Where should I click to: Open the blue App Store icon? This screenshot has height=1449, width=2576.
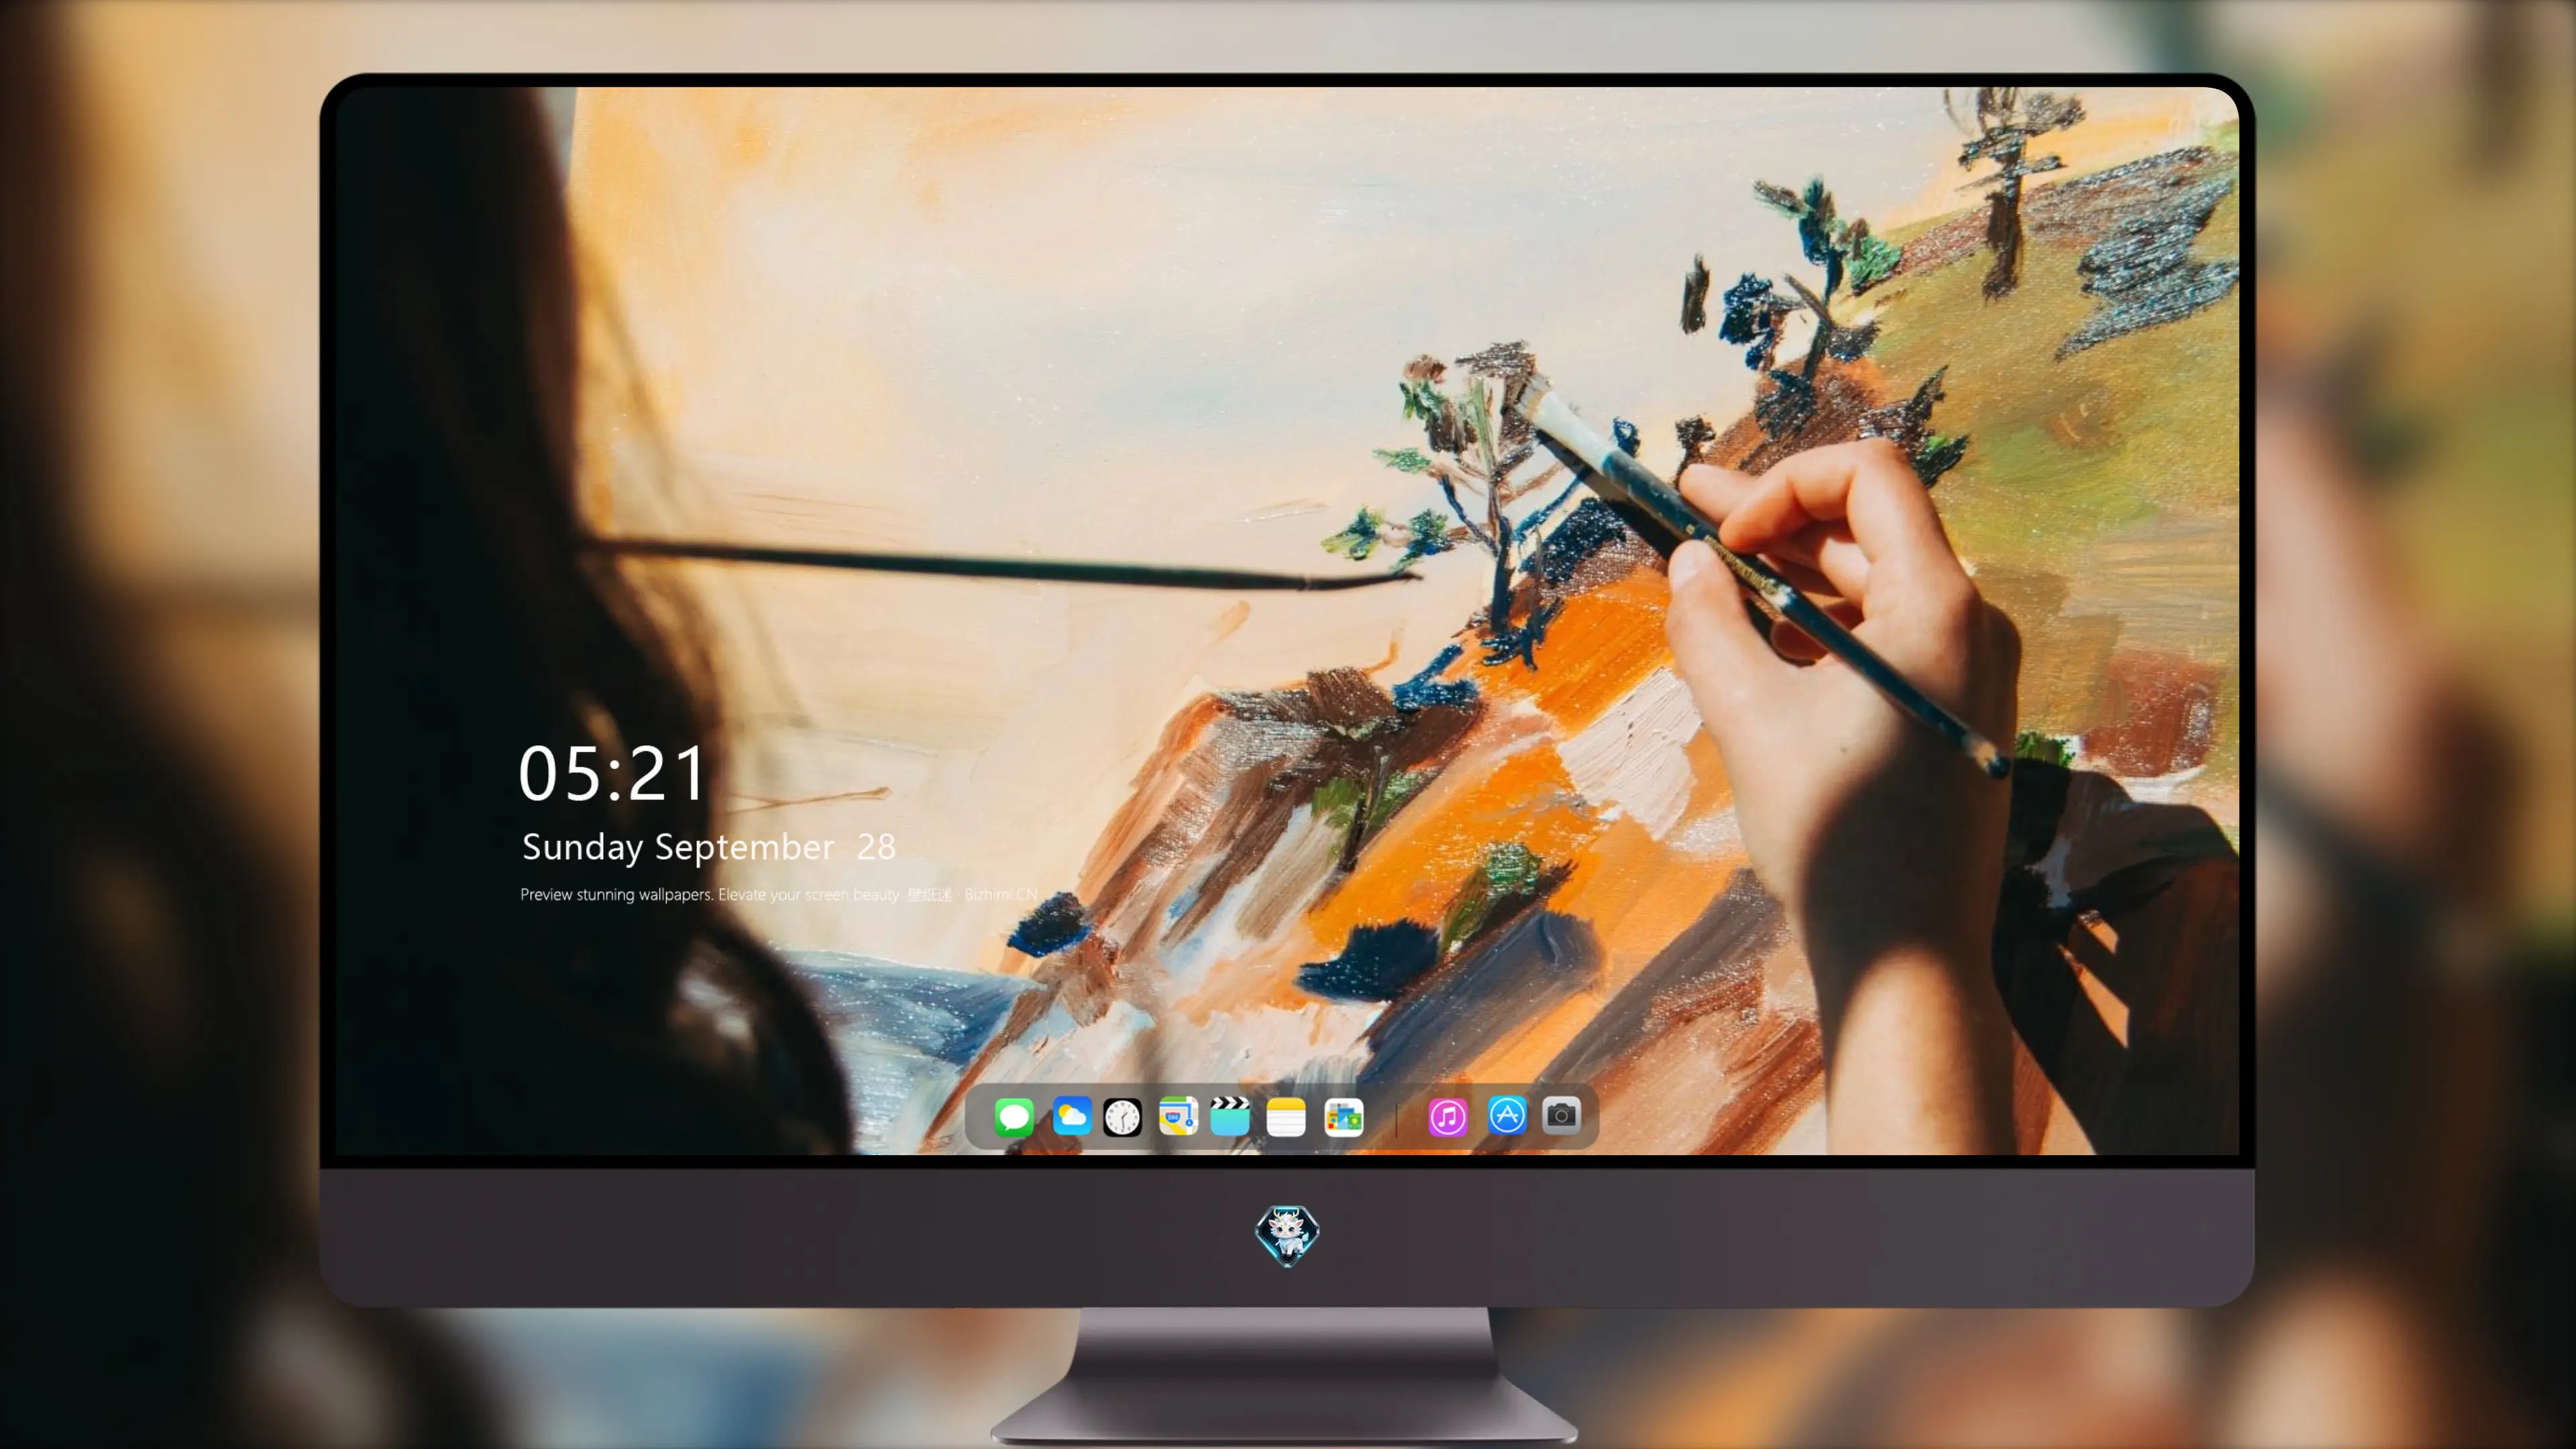click(x=1507, y=1115)
